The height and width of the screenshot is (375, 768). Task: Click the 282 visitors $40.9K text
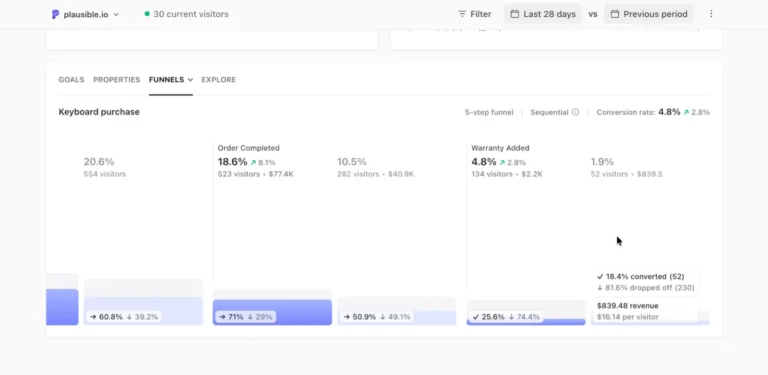[x=376, y=174]
